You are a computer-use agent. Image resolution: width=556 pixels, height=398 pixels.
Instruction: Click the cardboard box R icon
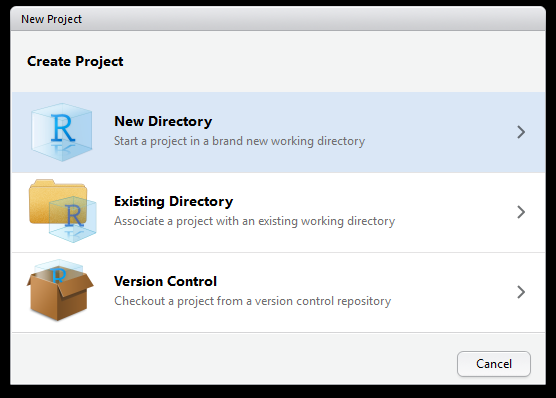(60, 291)
